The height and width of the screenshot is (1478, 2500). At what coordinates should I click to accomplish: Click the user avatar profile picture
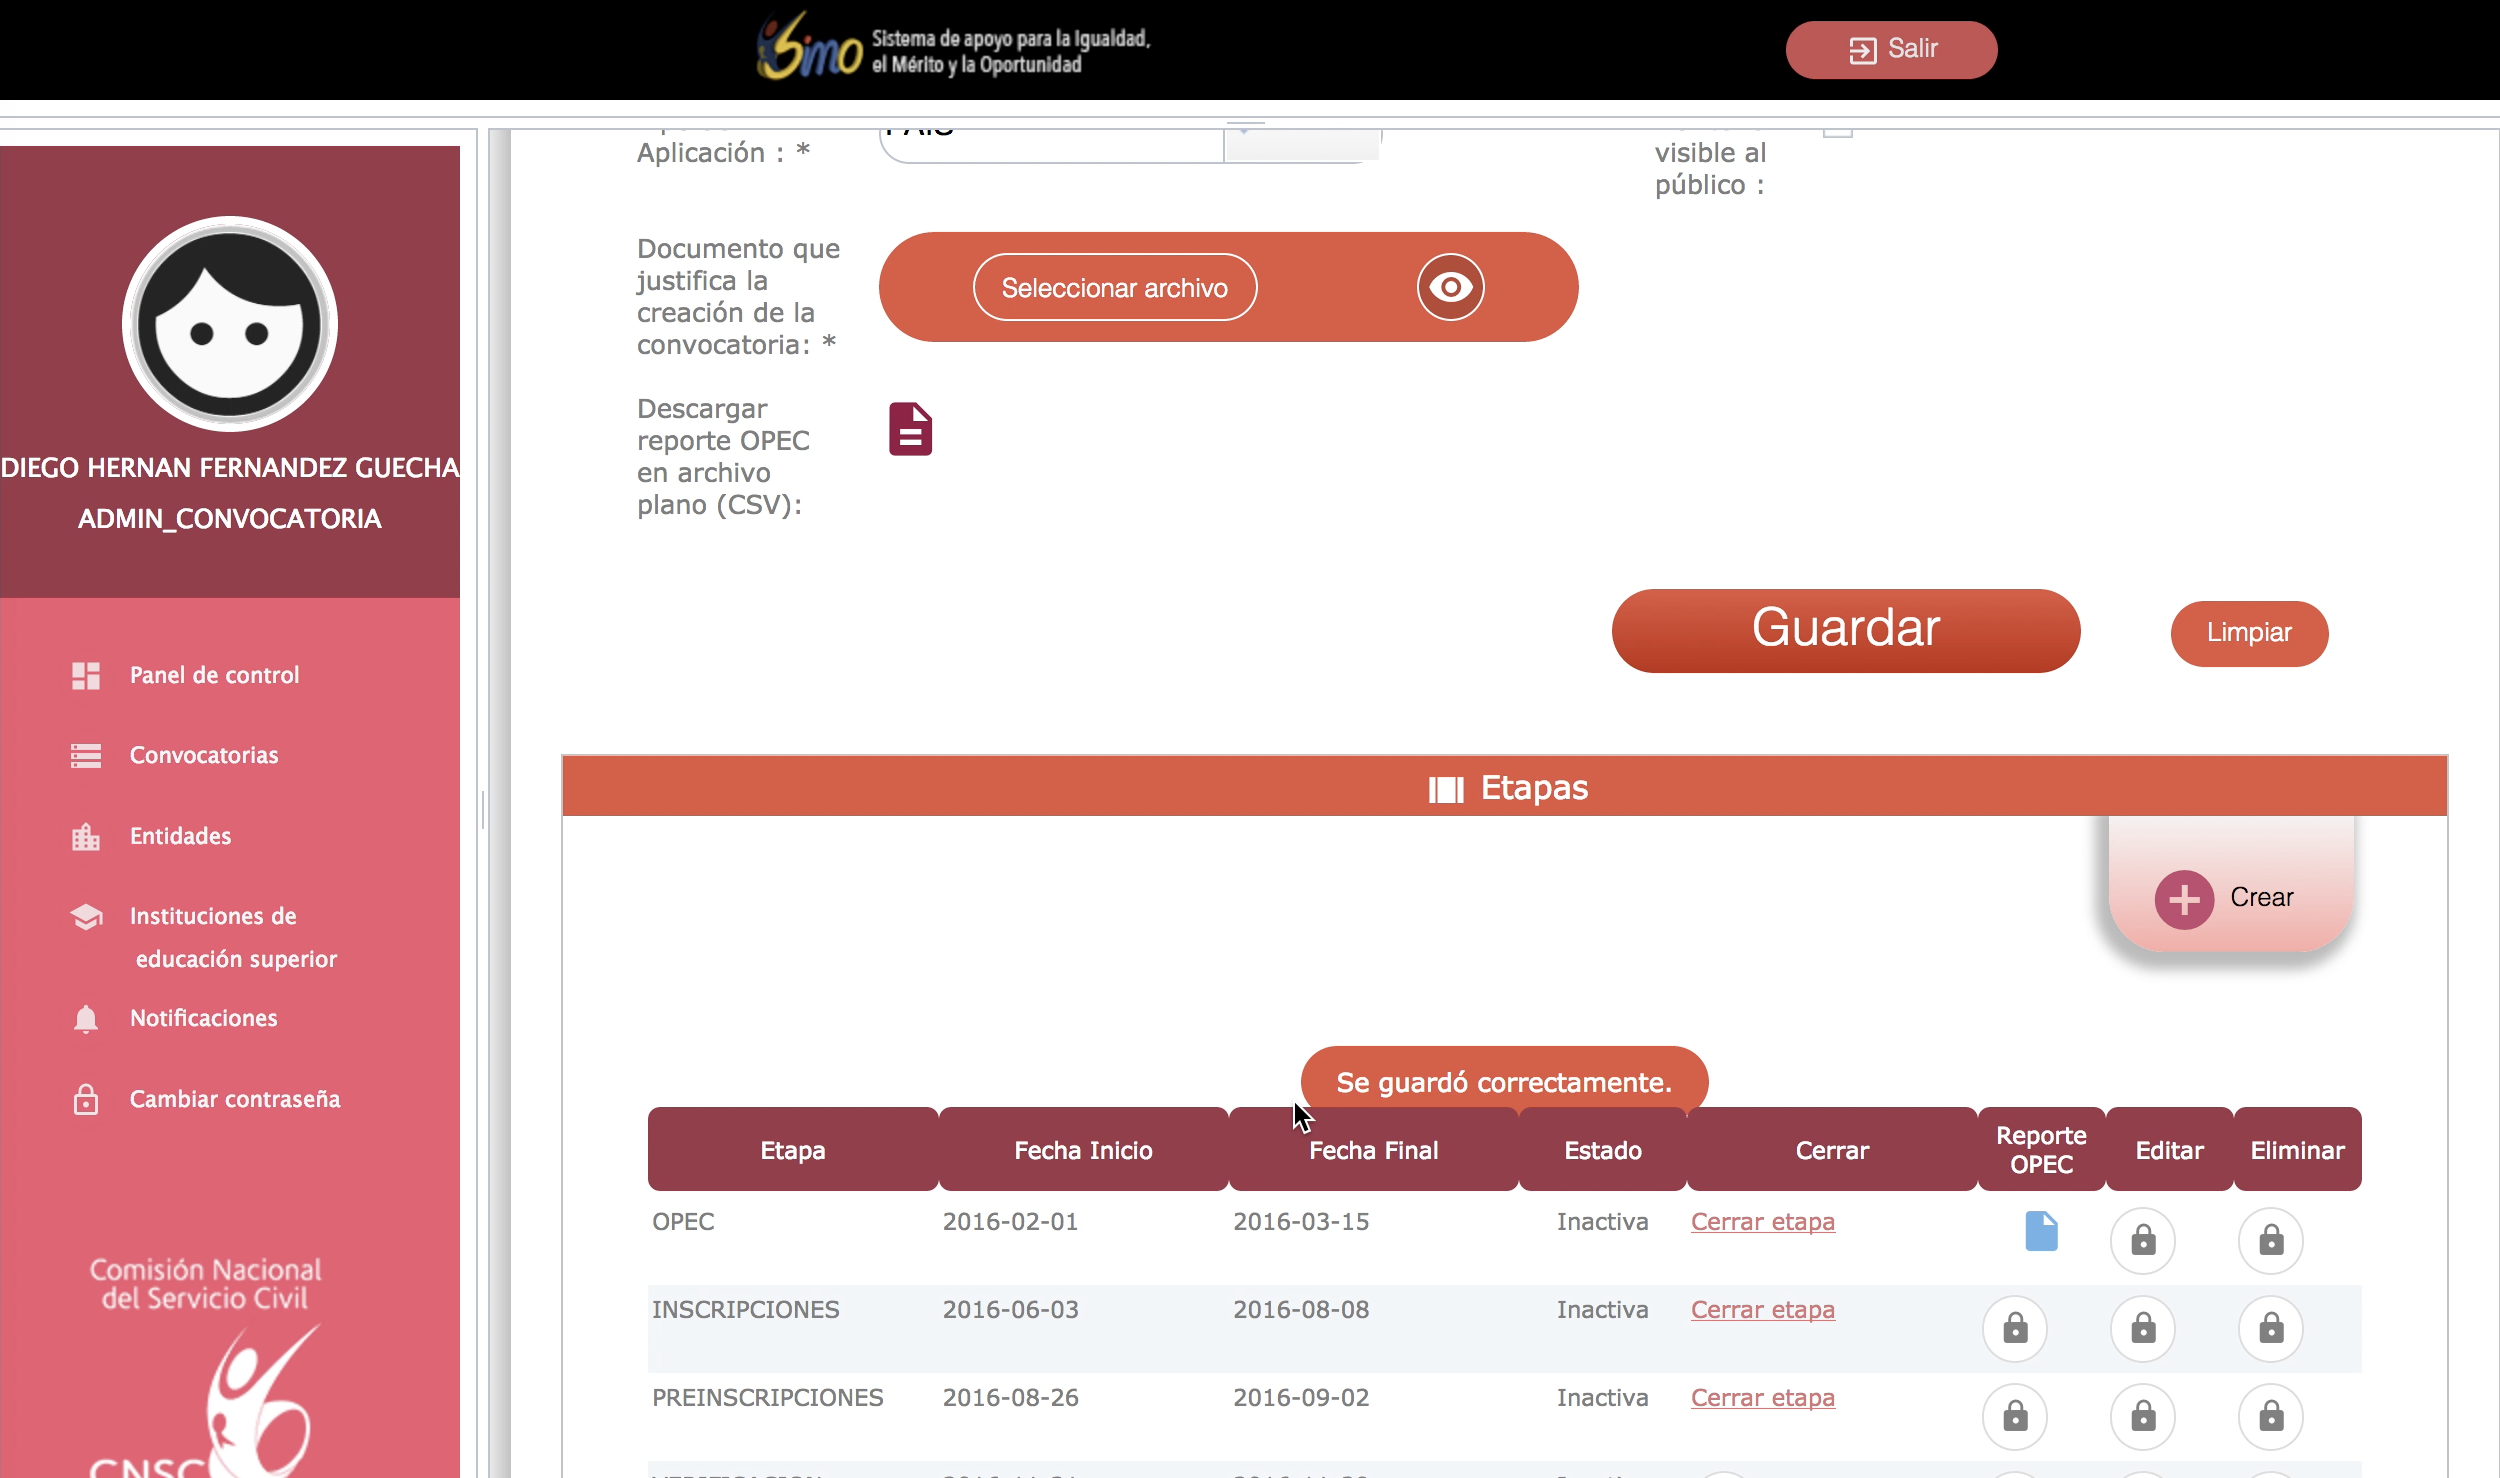coord(230,324)
